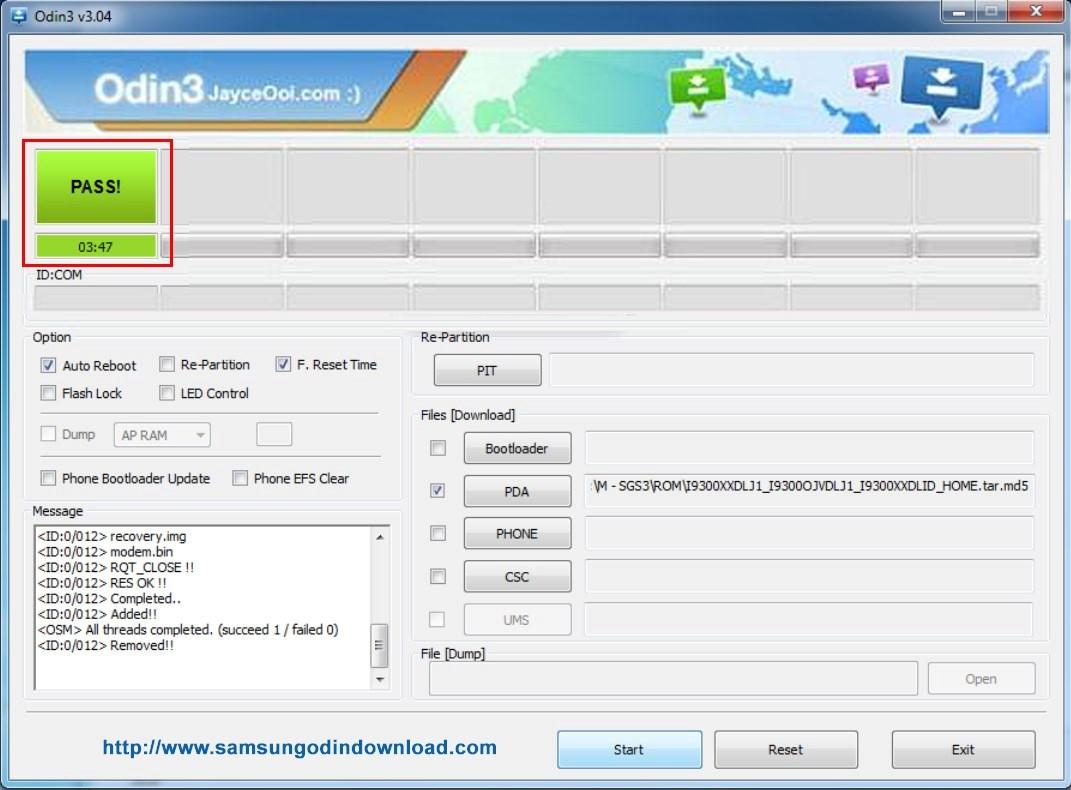
Task: Click the File Dump path field
Action: click(x=673, y=679)
